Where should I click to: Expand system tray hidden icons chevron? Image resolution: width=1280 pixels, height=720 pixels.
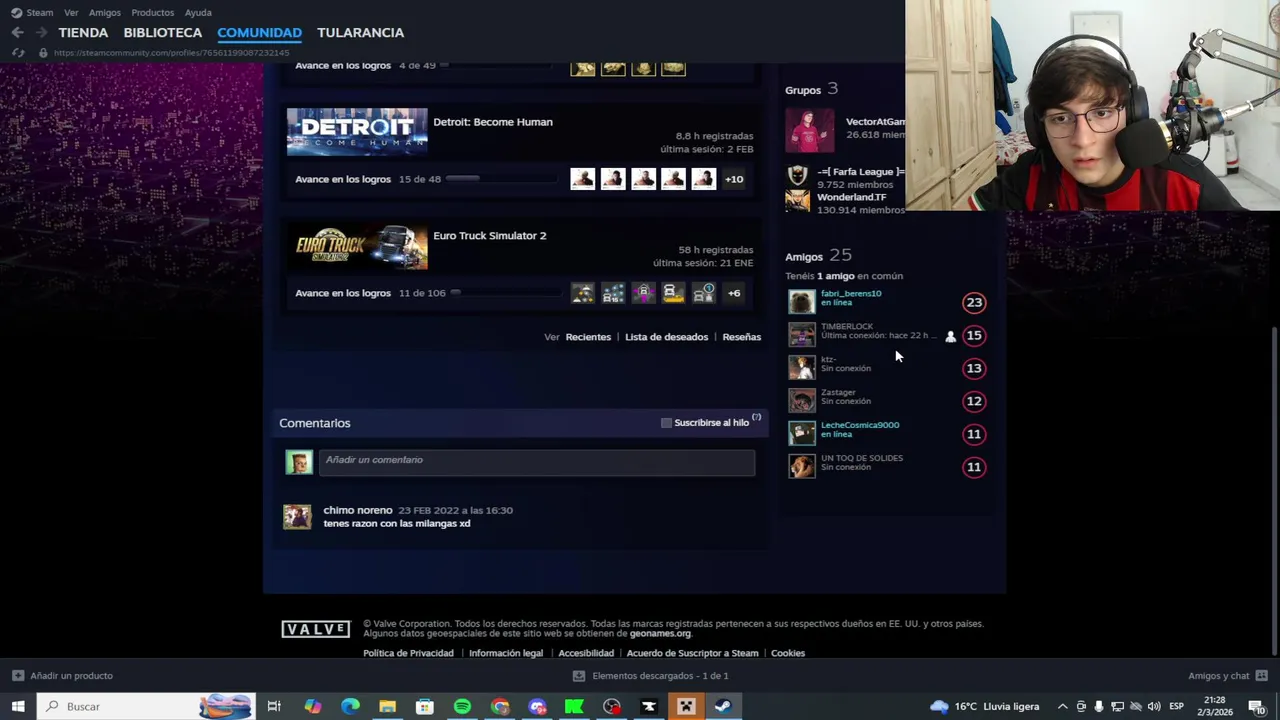click(1062, 706)
